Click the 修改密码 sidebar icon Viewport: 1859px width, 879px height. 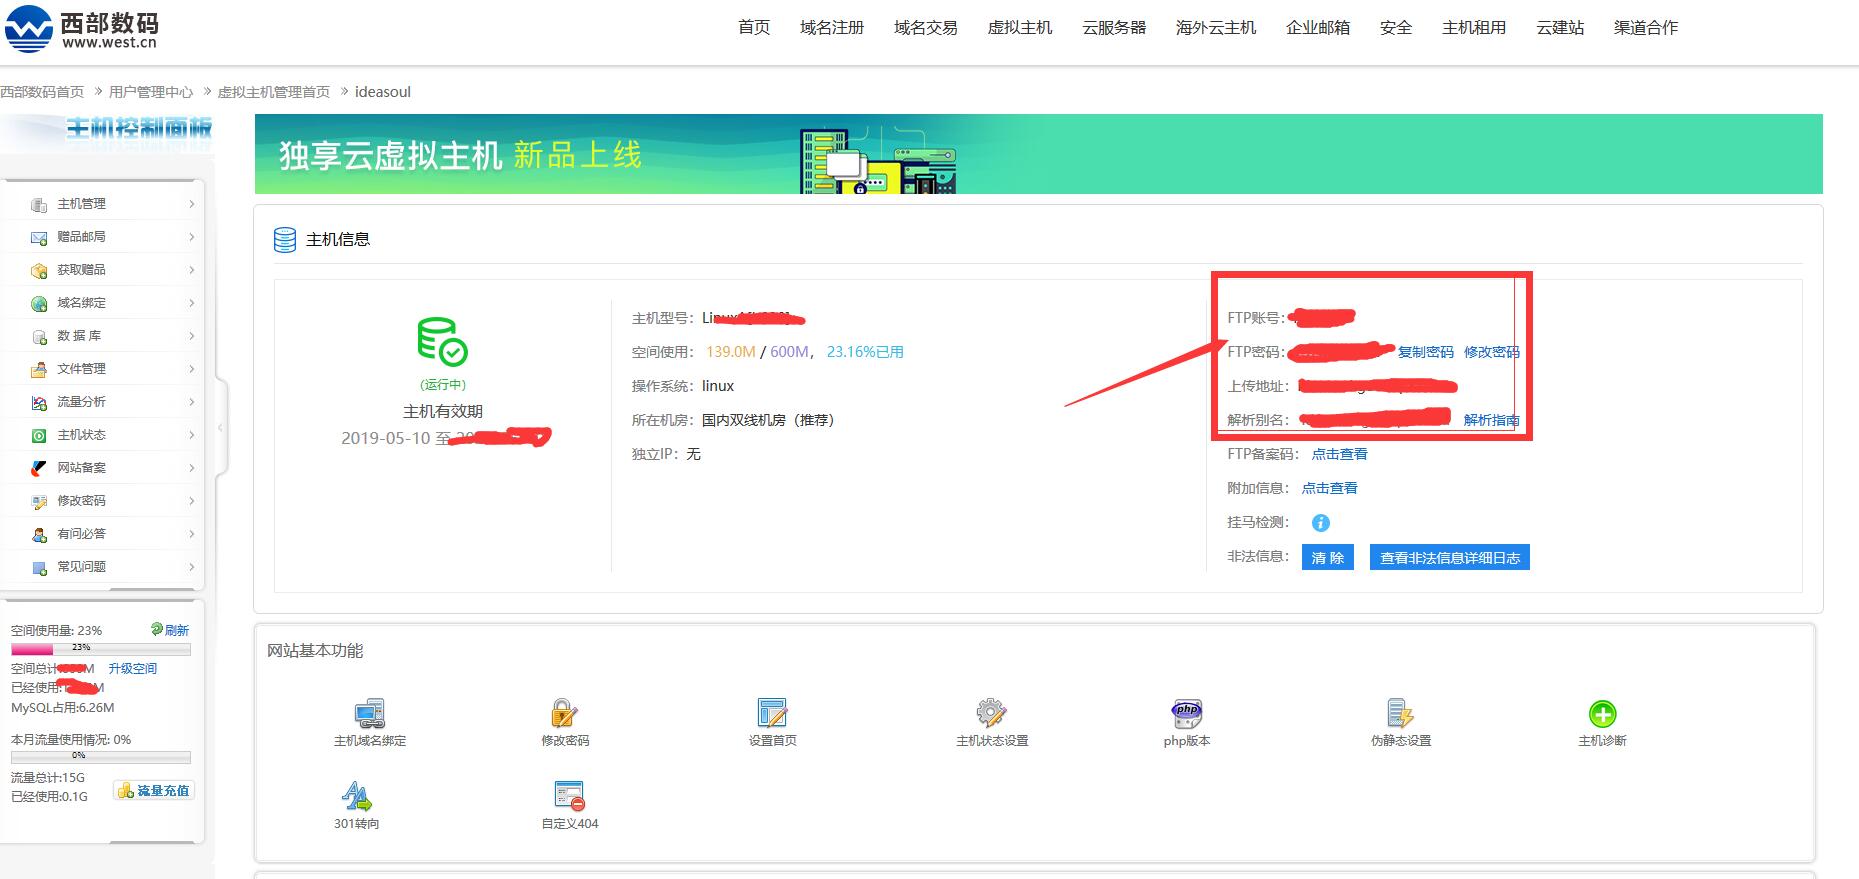pyautogui.click(x=39, y=501)
